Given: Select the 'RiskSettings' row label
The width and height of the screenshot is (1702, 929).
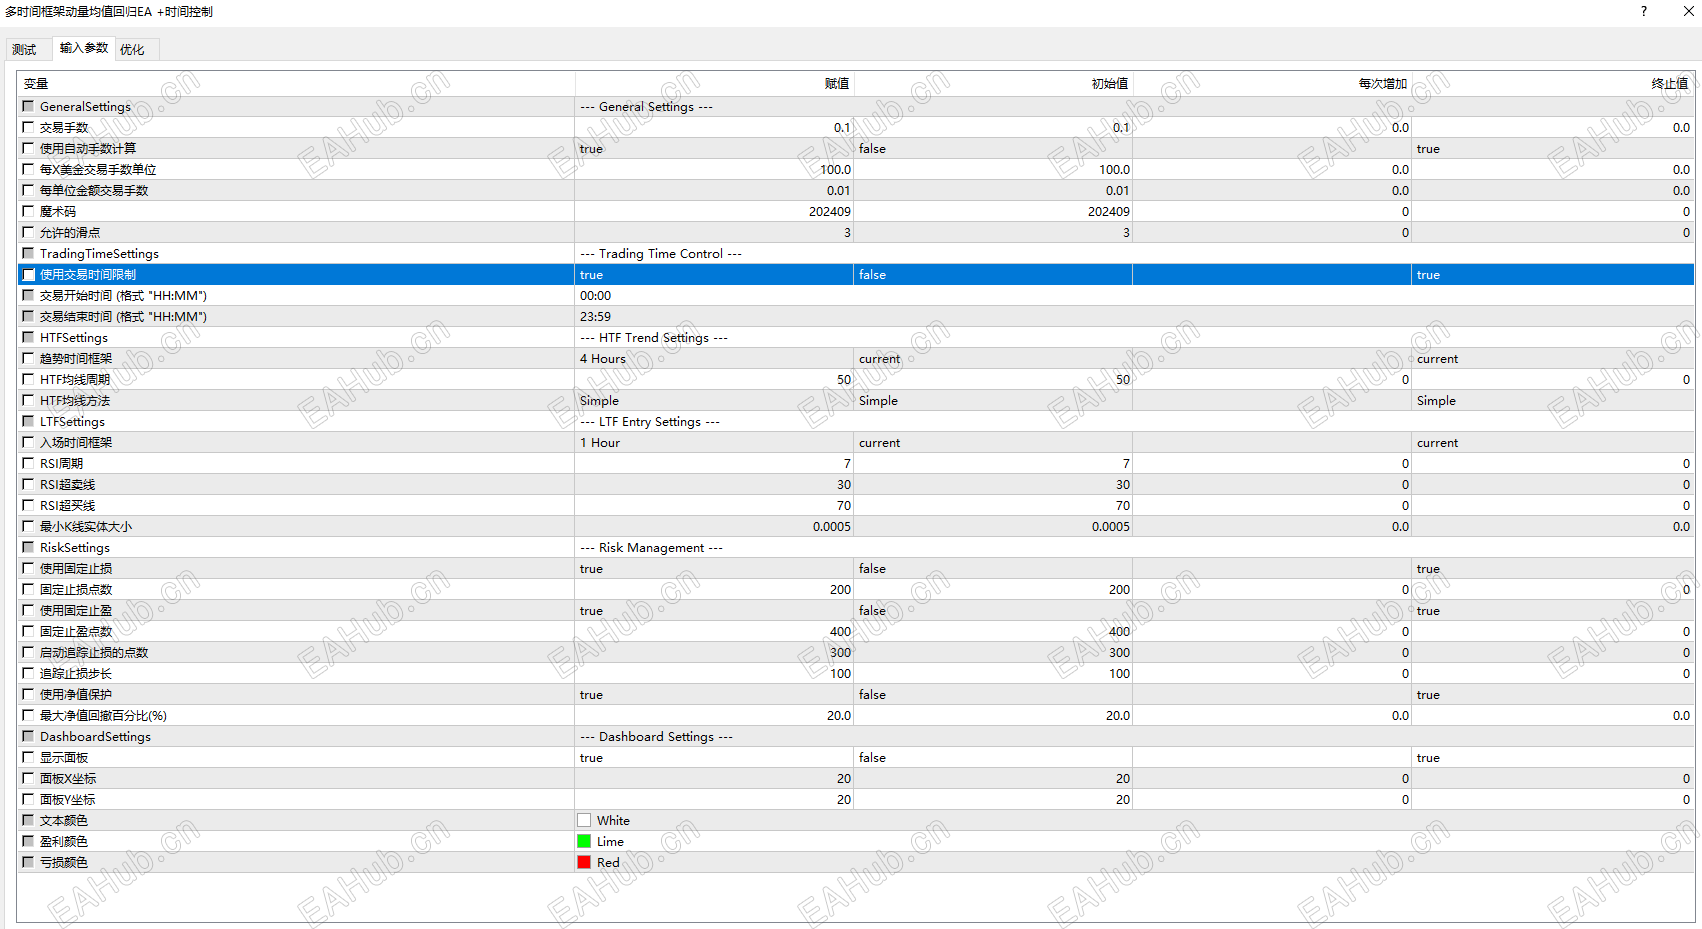Looking at the screenshot, I should 75,548.
